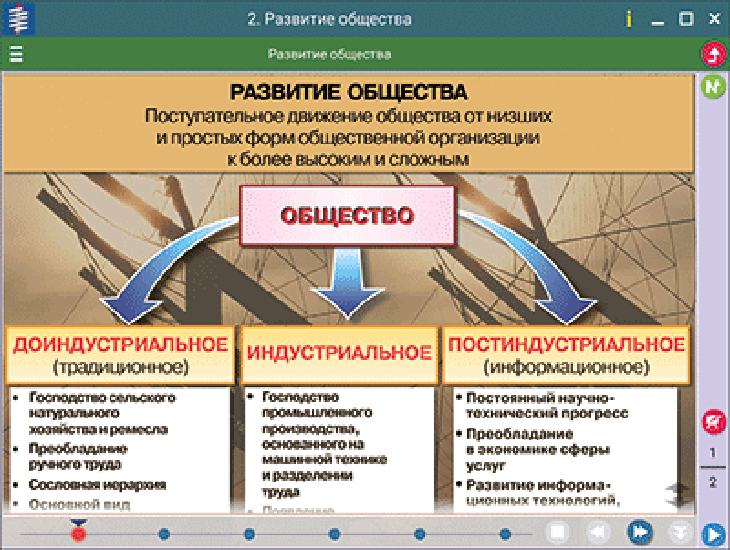Image resolution: width=730 pixels, height=550 pixels.
Task: Click 'Господство сельского натурального хозяйства' bullet
Action: click(x=102, y=414)
